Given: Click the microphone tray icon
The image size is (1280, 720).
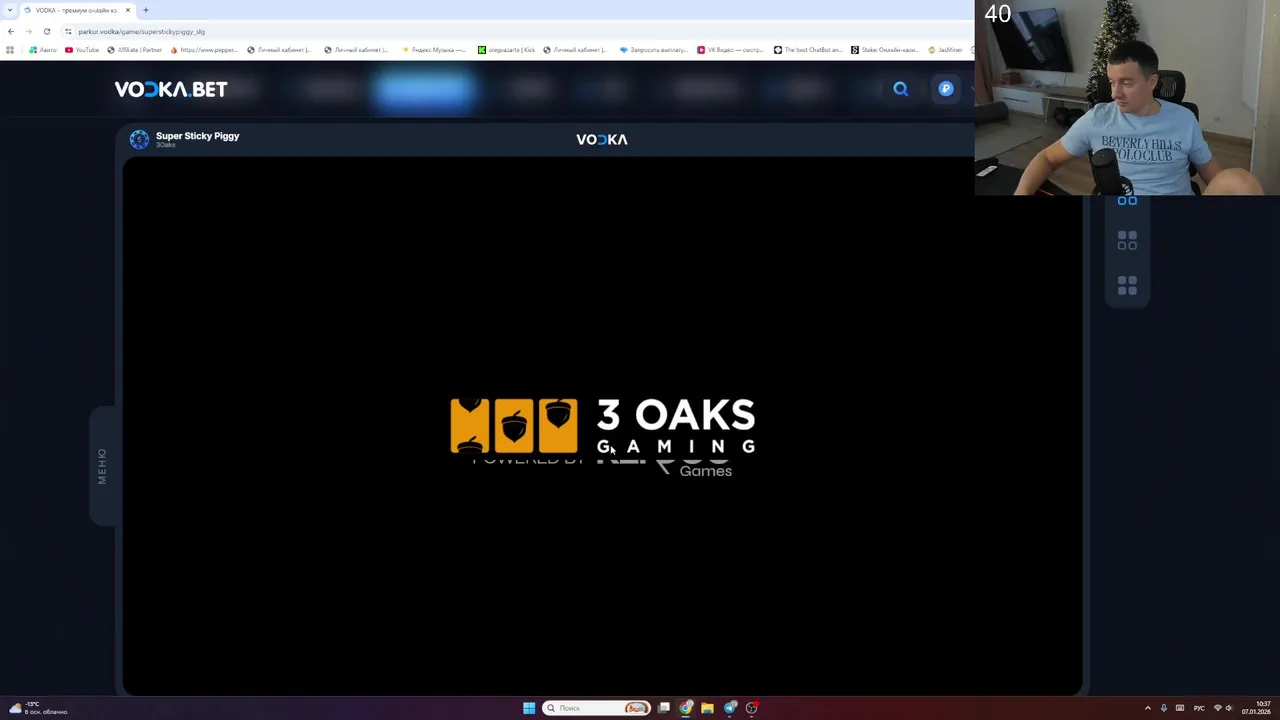Looking at the screenshot, I should click(1163, 708).
